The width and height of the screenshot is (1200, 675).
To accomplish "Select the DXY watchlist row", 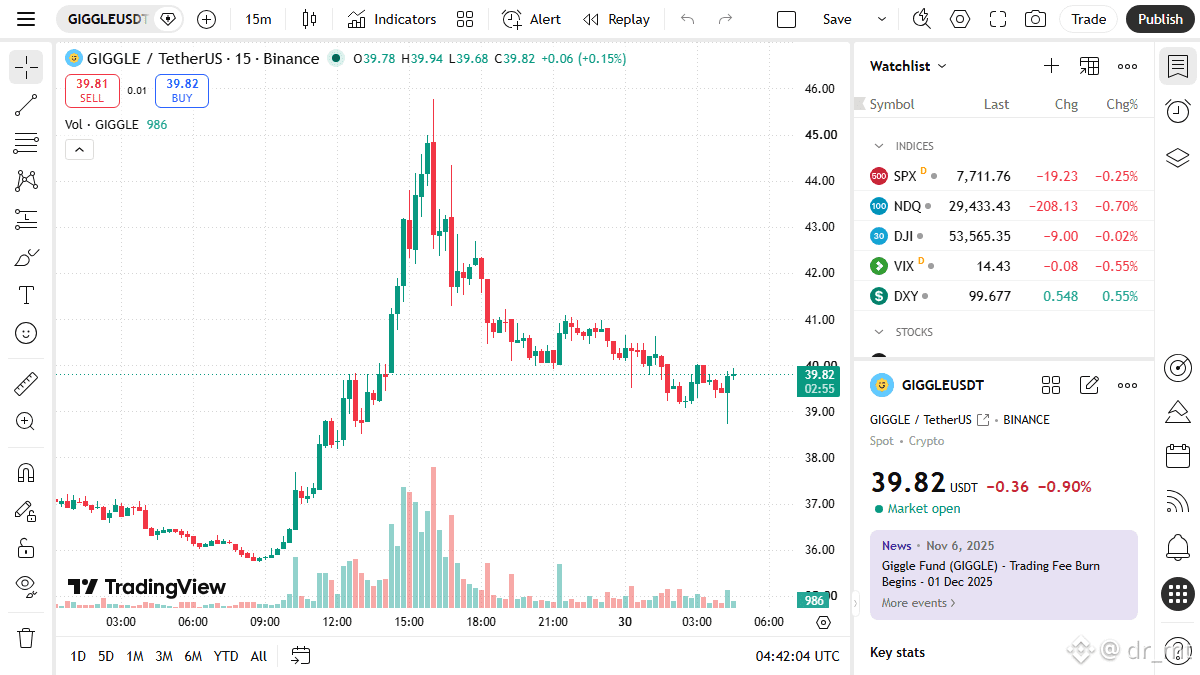I will 1003,296.
